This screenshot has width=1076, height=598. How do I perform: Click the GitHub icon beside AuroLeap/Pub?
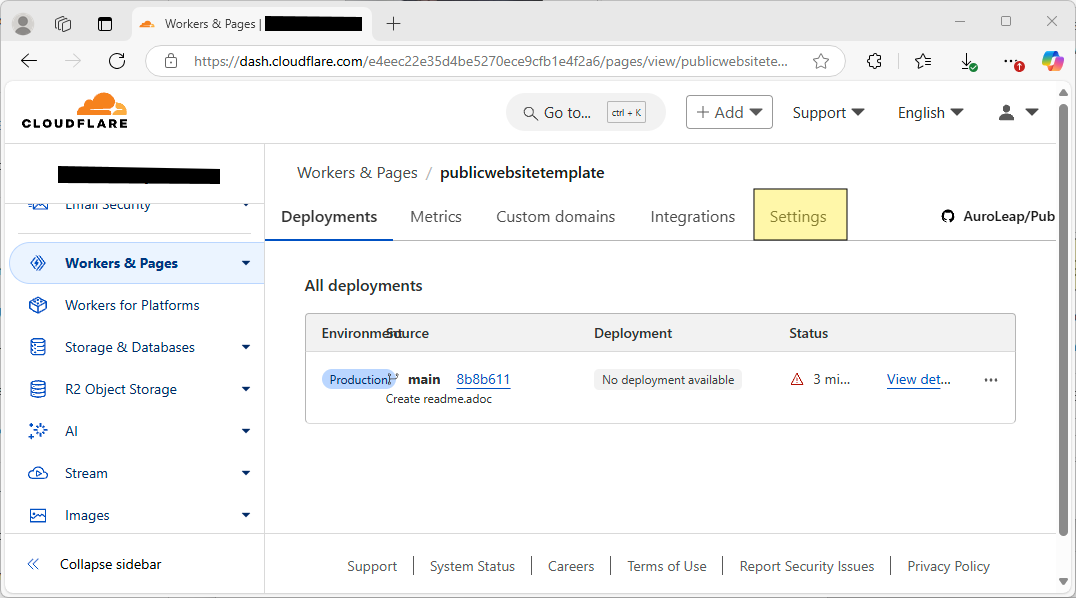pos(947,215)
